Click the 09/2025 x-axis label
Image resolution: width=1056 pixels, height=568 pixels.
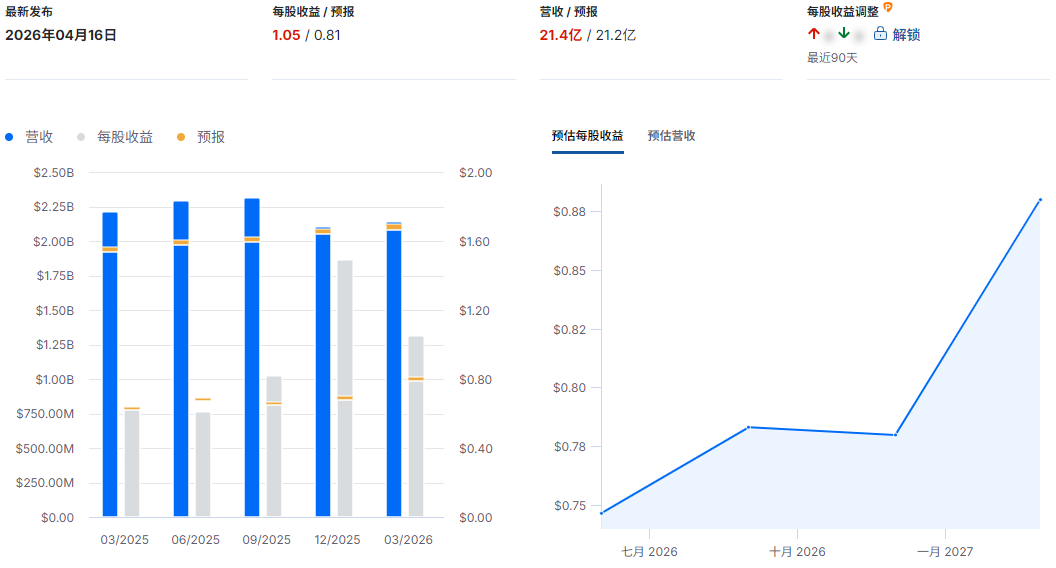tap(267, 540)
